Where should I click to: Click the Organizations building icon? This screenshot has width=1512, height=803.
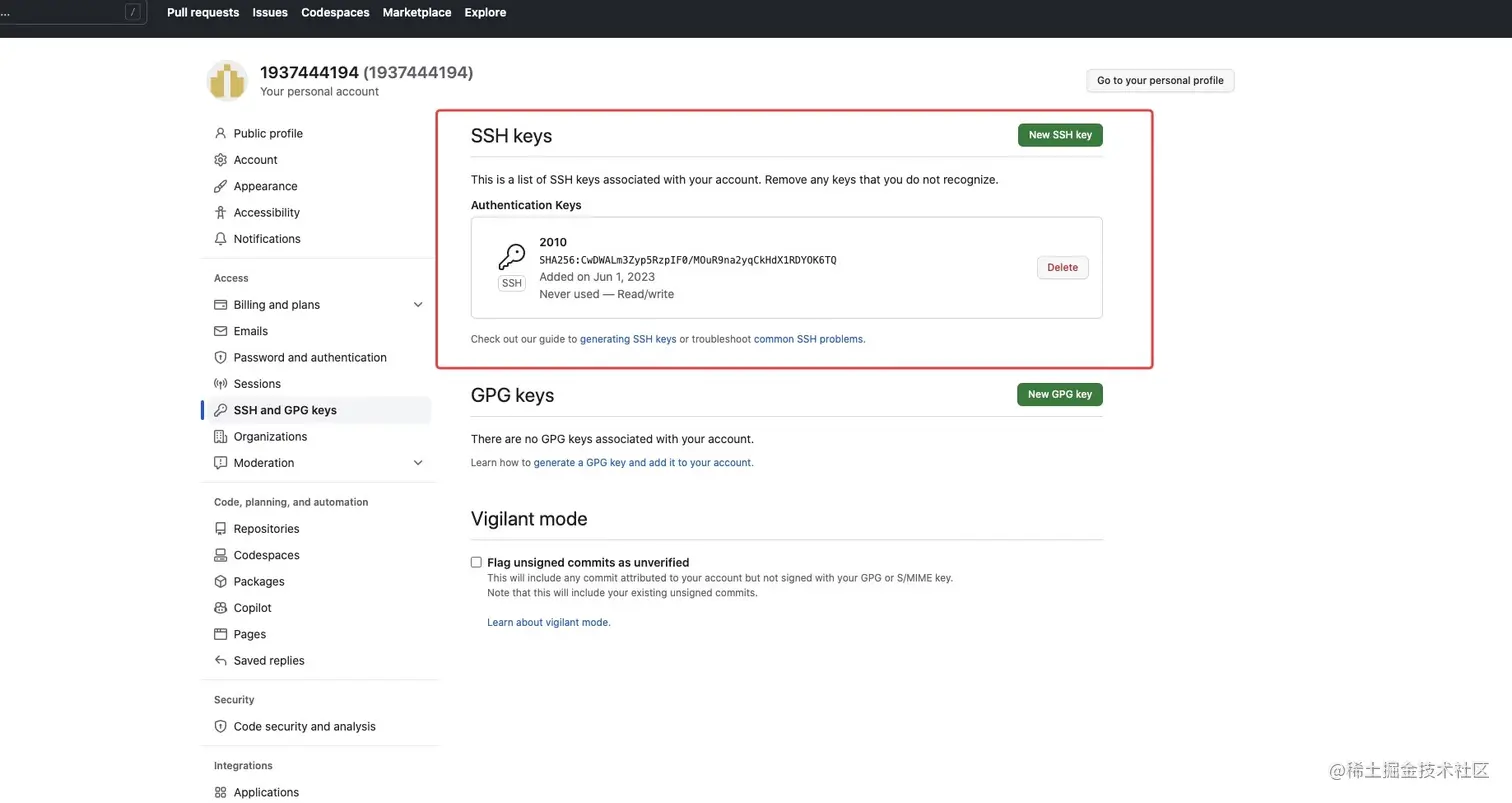tap(221, 437)
